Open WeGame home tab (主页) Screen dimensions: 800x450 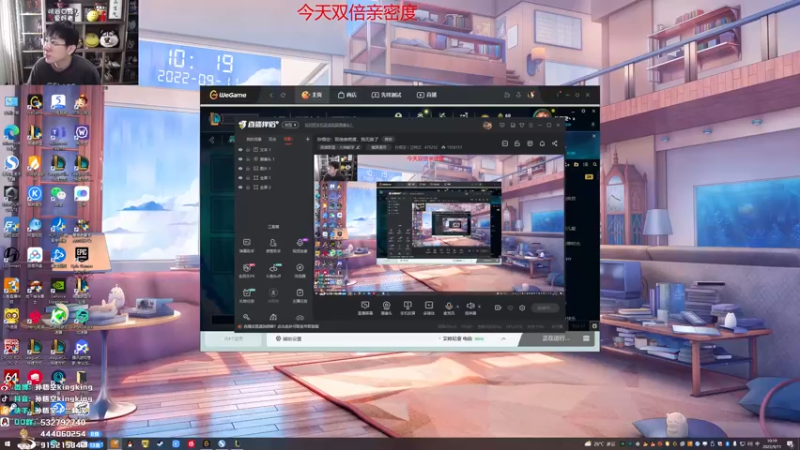(312, 95)
